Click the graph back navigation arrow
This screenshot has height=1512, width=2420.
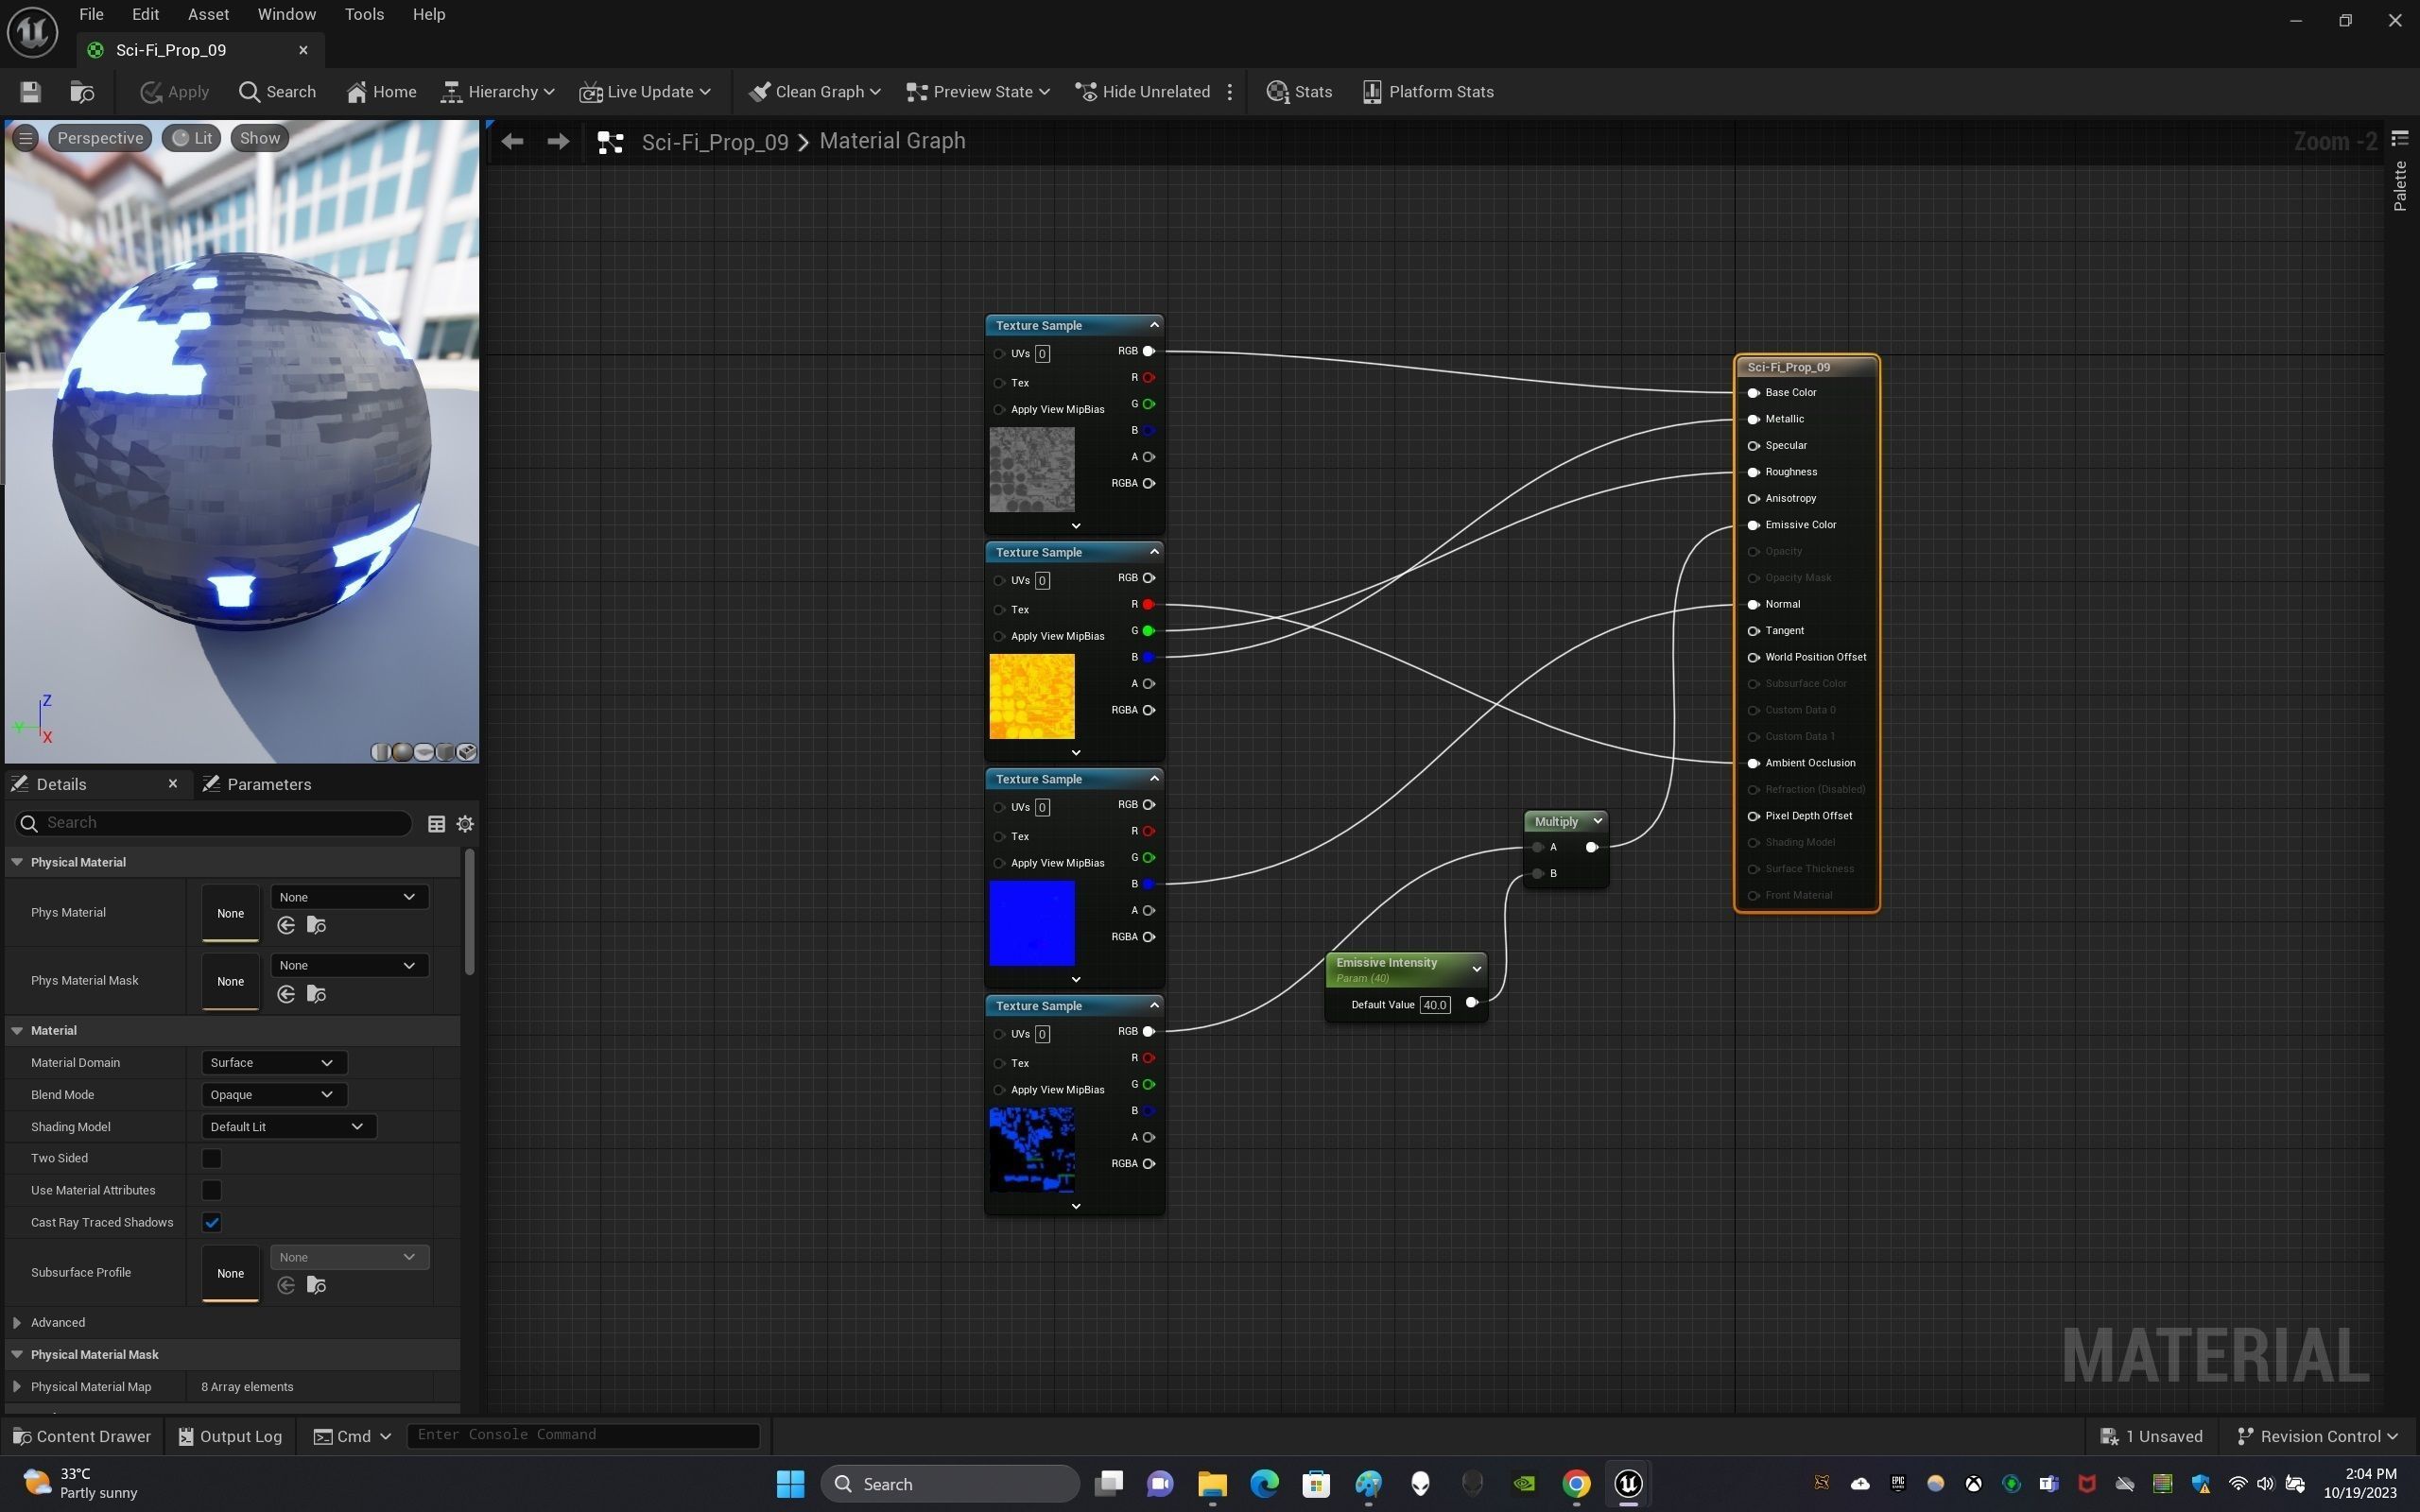[512, 142]
